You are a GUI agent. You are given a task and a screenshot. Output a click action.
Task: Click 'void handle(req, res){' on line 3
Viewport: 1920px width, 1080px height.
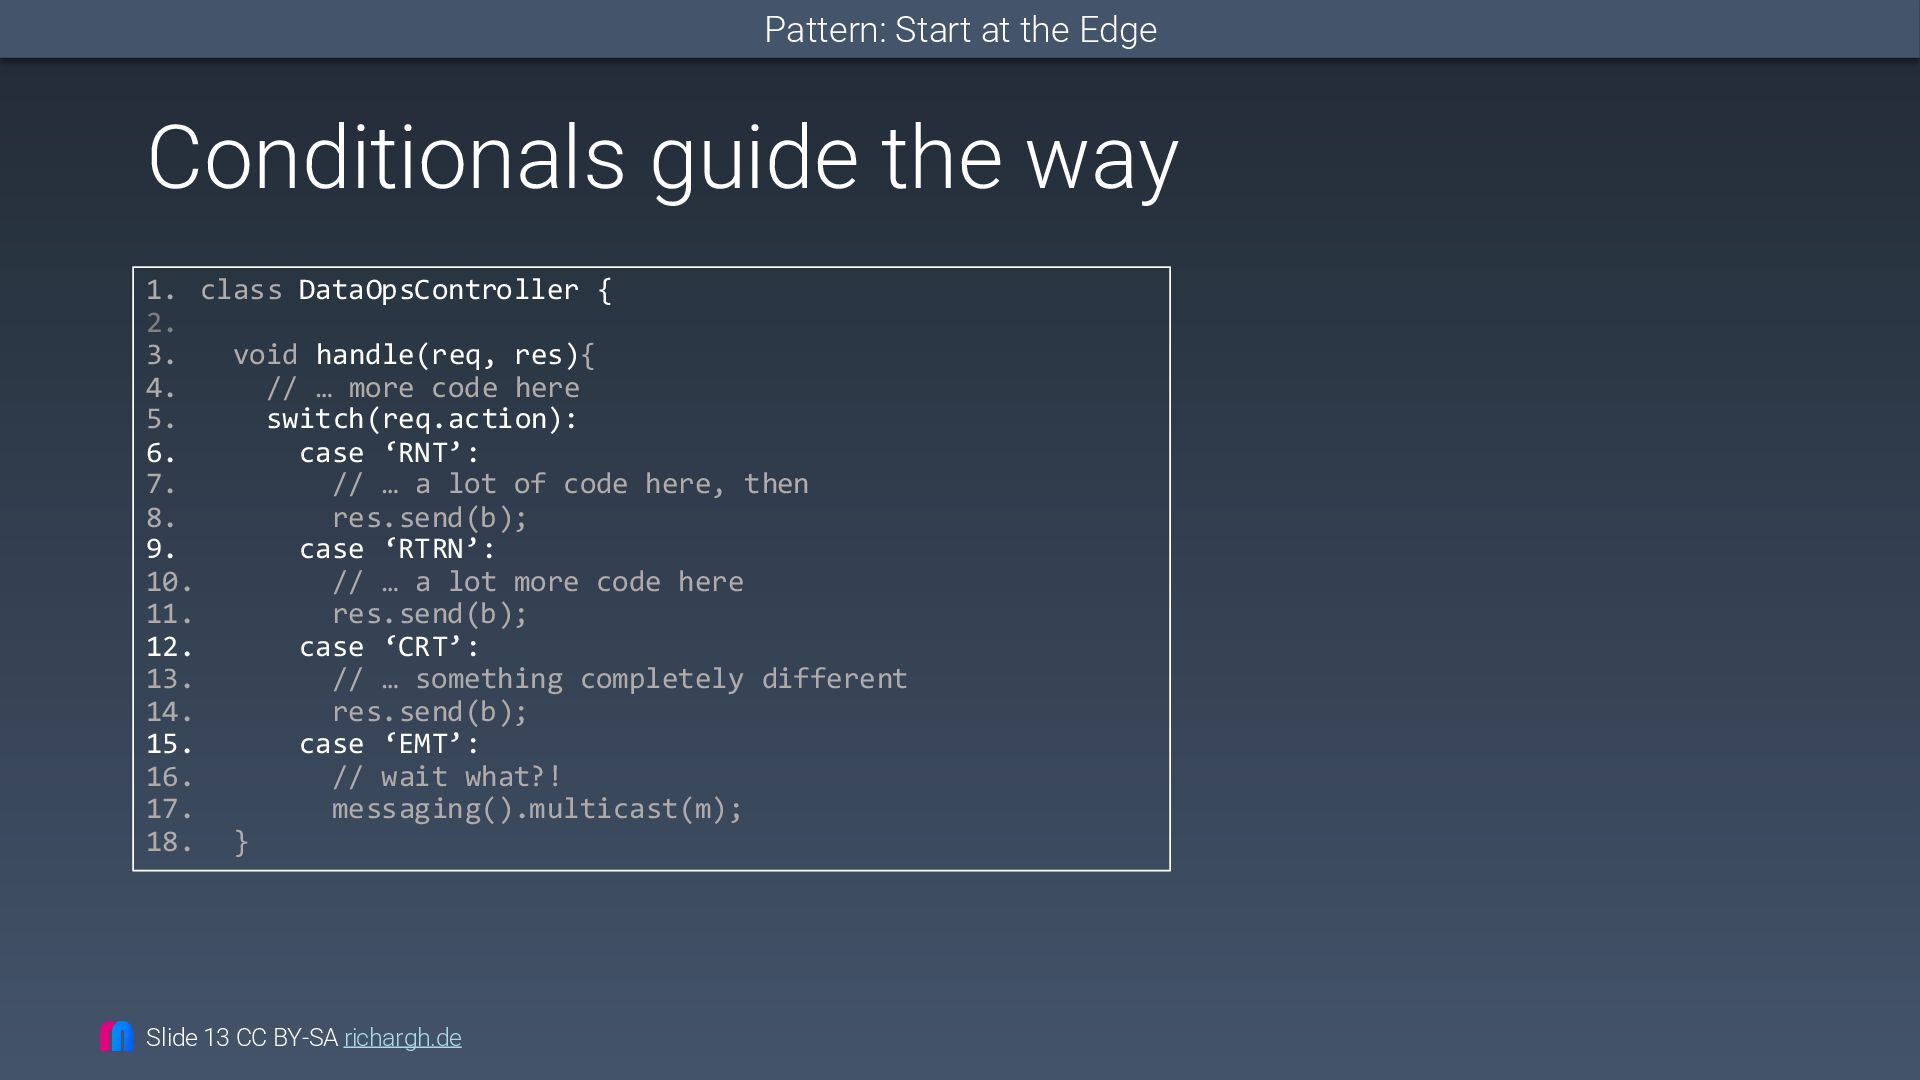tap(414, 355)
